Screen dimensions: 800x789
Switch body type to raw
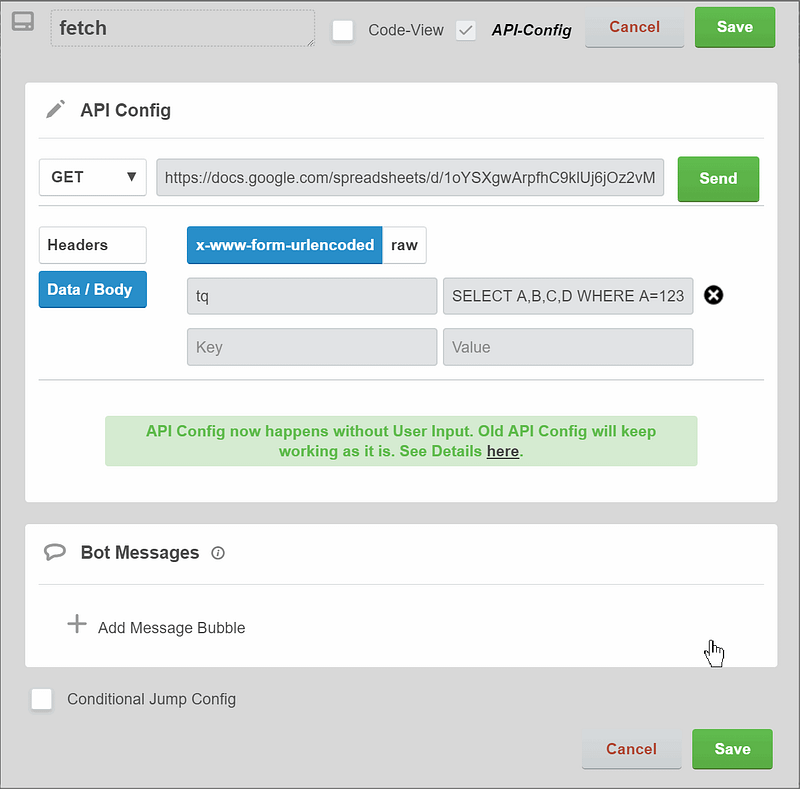(404, 245)
